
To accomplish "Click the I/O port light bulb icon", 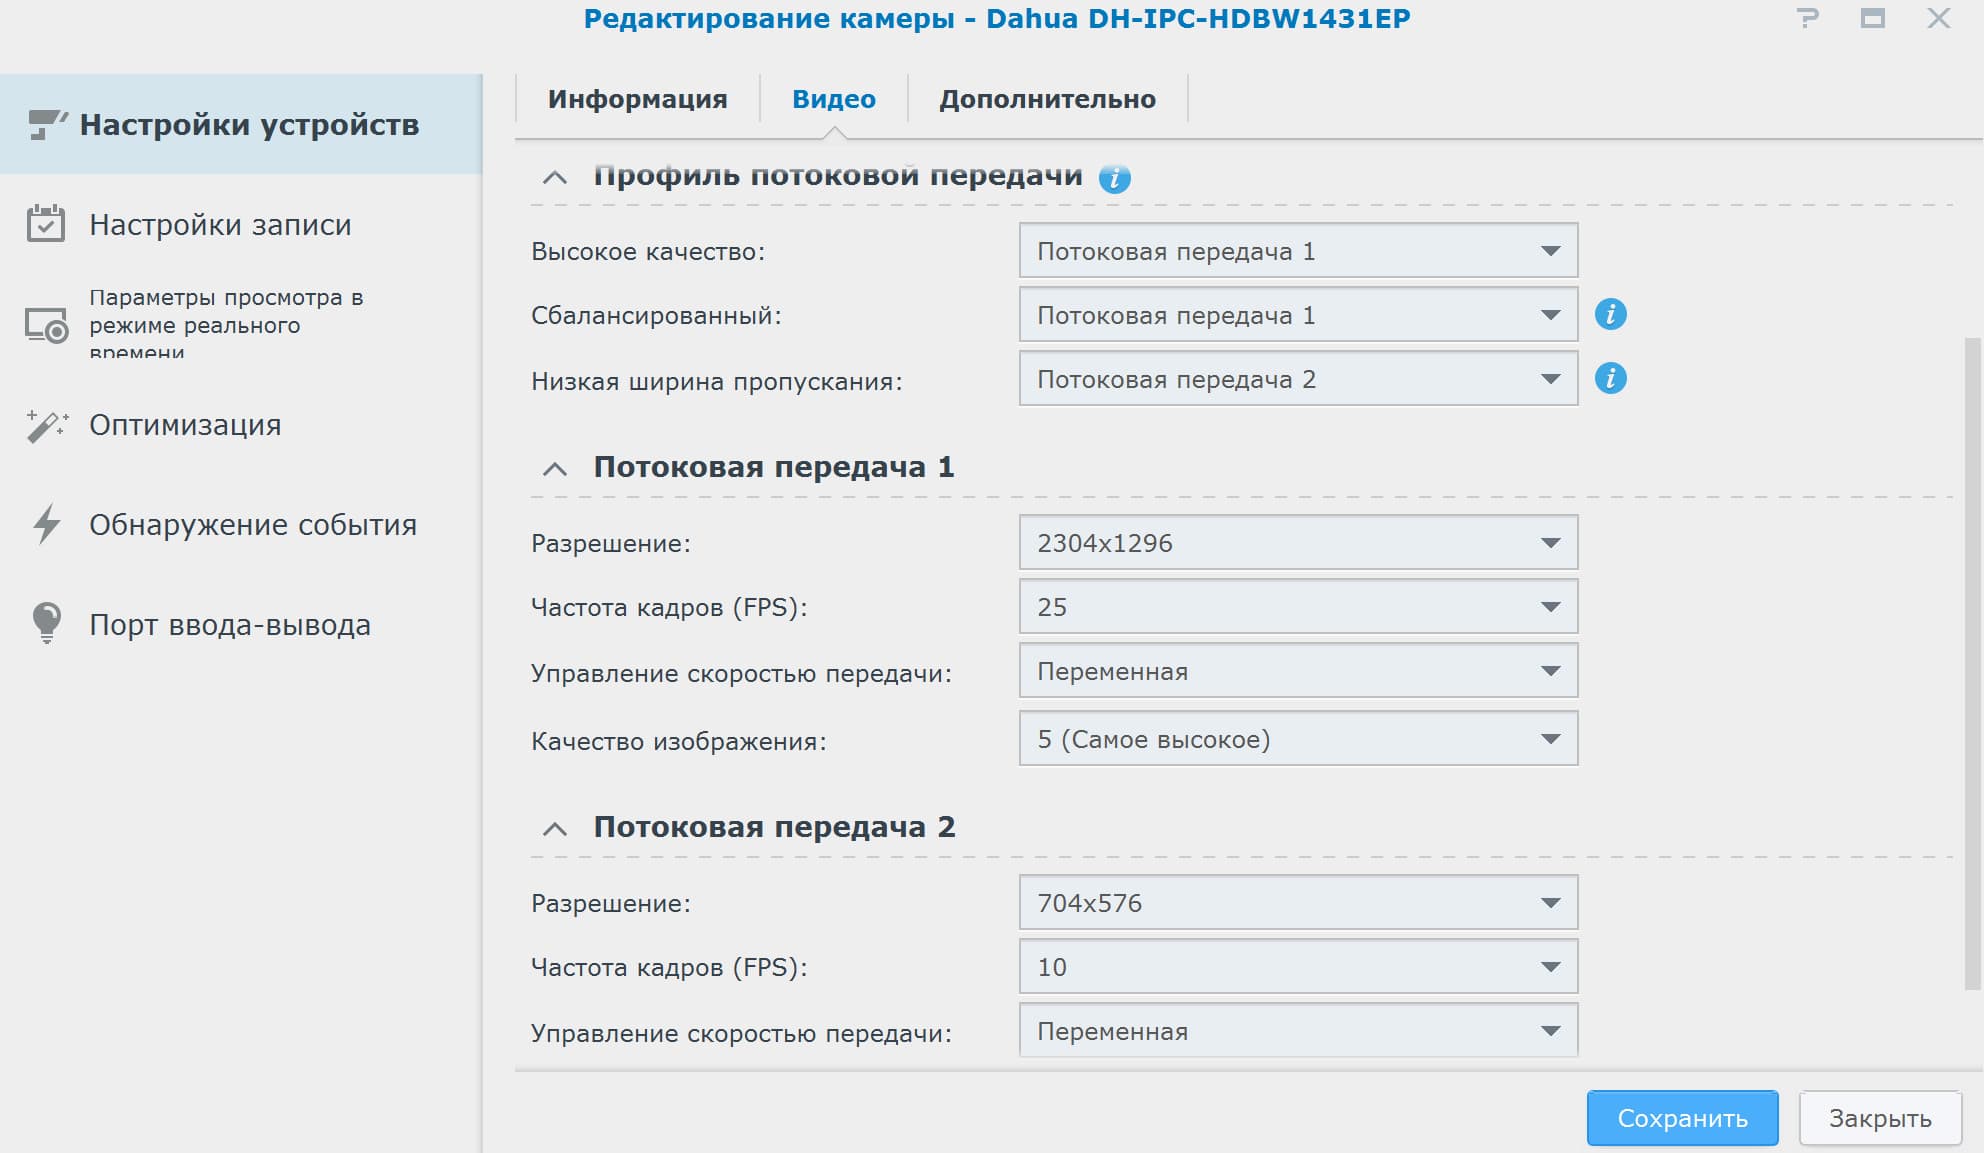I will coord(46,622).
